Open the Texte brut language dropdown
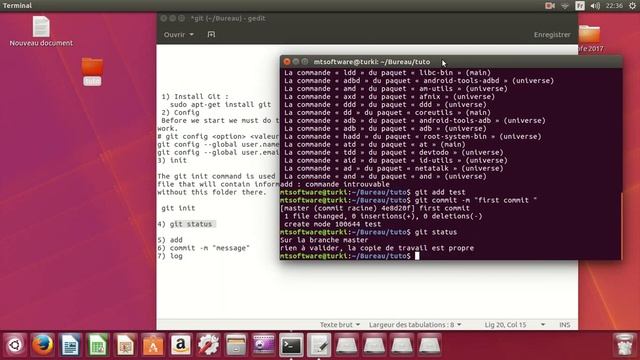640x360 pixels. (x=340, y=325)
